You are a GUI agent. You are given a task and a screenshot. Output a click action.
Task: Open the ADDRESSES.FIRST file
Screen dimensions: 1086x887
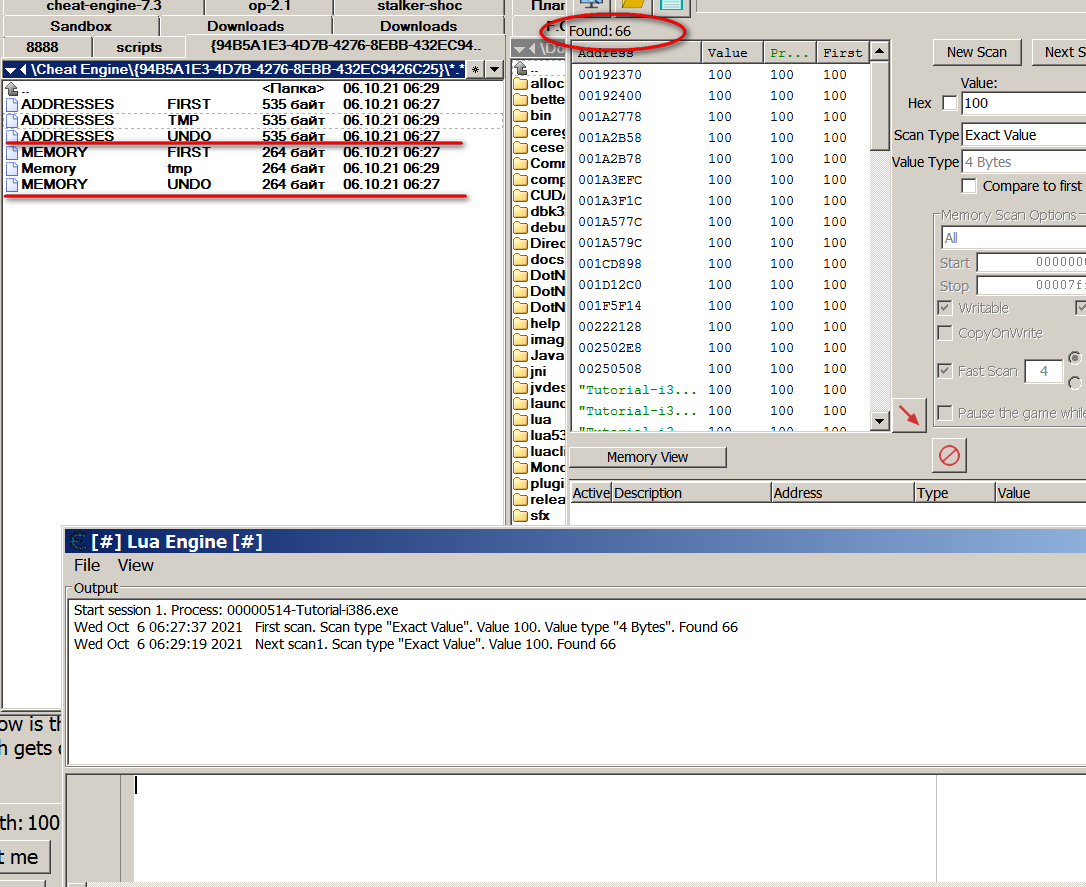tap(67, 104)
